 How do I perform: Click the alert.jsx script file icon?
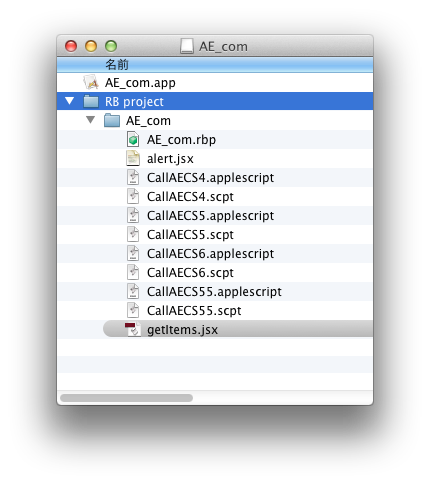pos(133,158)
